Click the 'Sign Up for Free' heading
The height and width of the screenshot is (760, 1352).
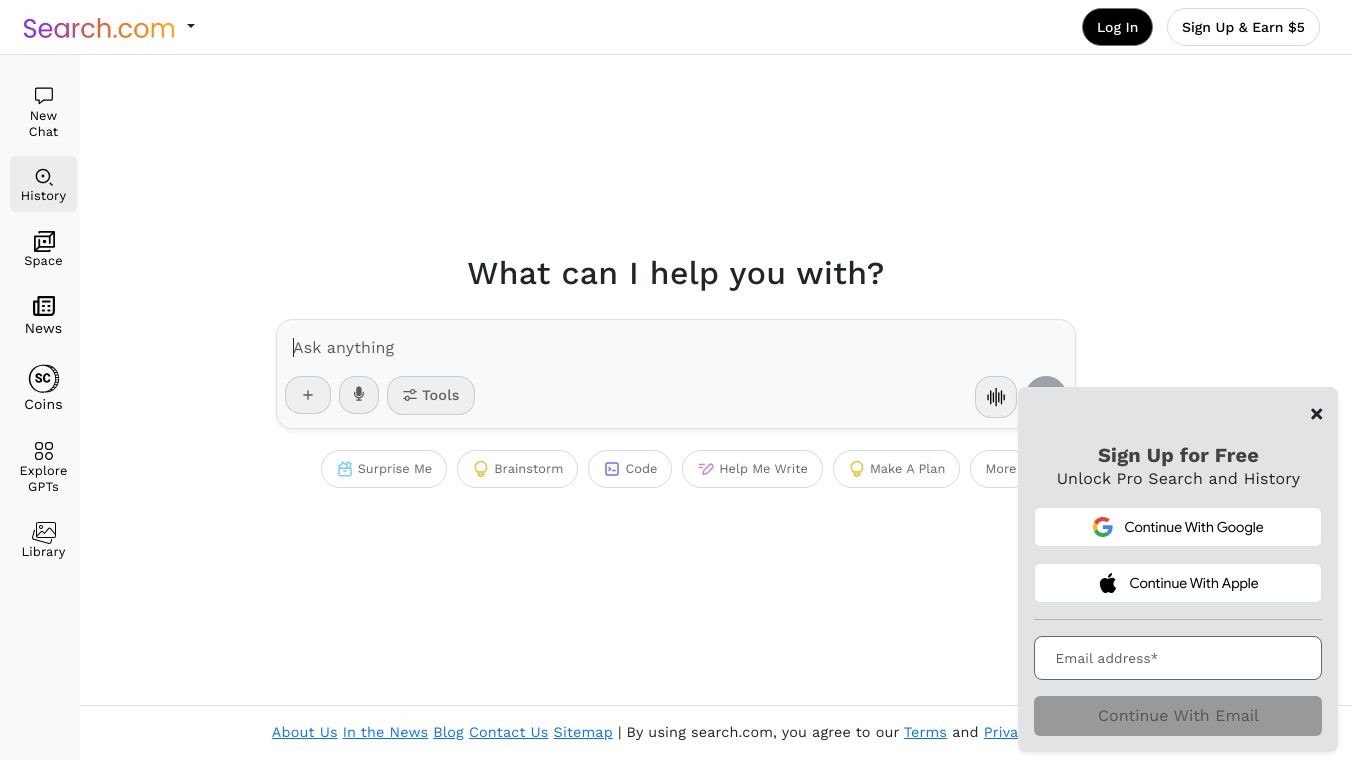(1178, 455)
